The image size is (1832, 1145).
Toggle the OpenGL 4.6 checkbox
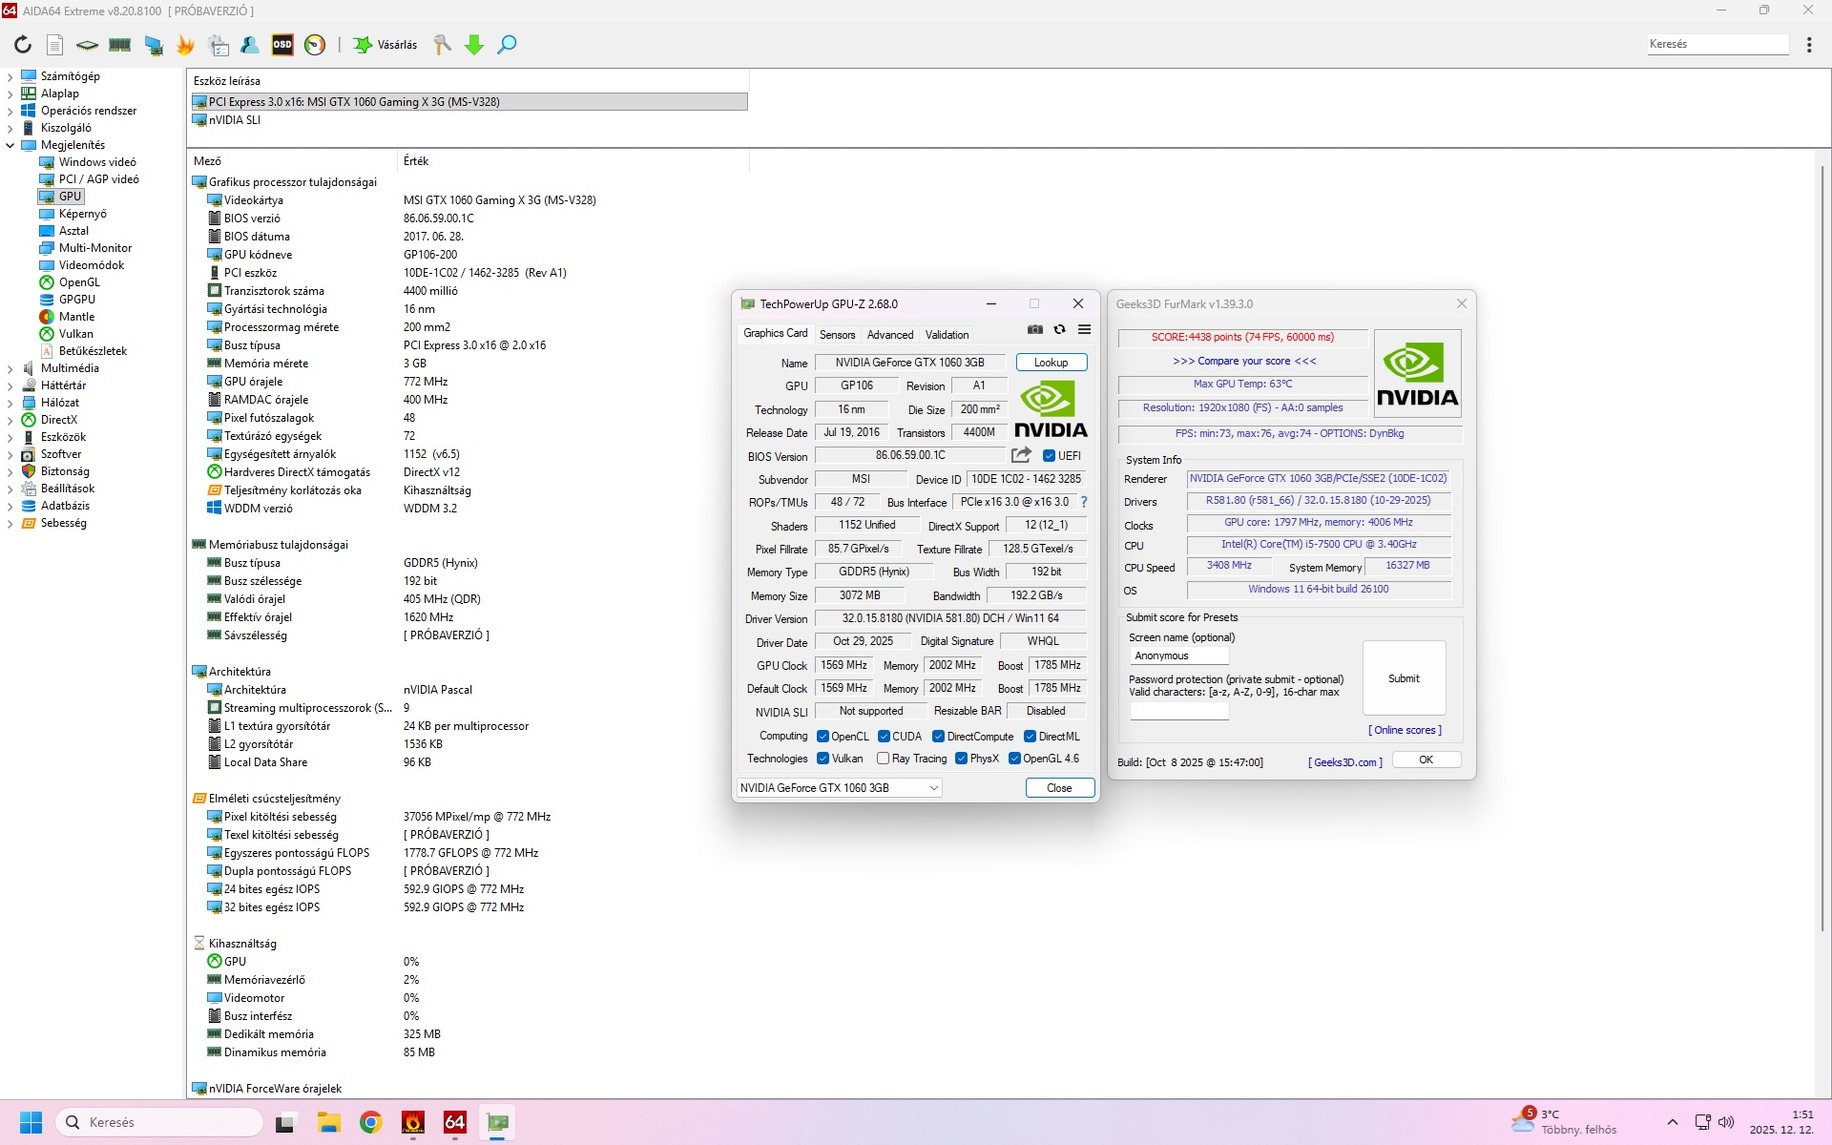pyautogui.click(x=1014, y=759)
